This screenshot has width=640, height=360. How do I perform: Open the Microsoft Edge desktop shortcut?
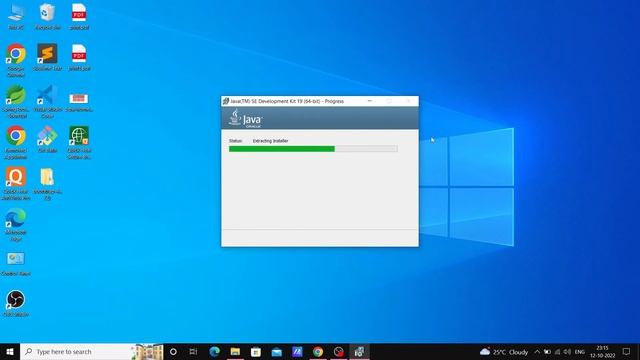[x=16, y=224]
